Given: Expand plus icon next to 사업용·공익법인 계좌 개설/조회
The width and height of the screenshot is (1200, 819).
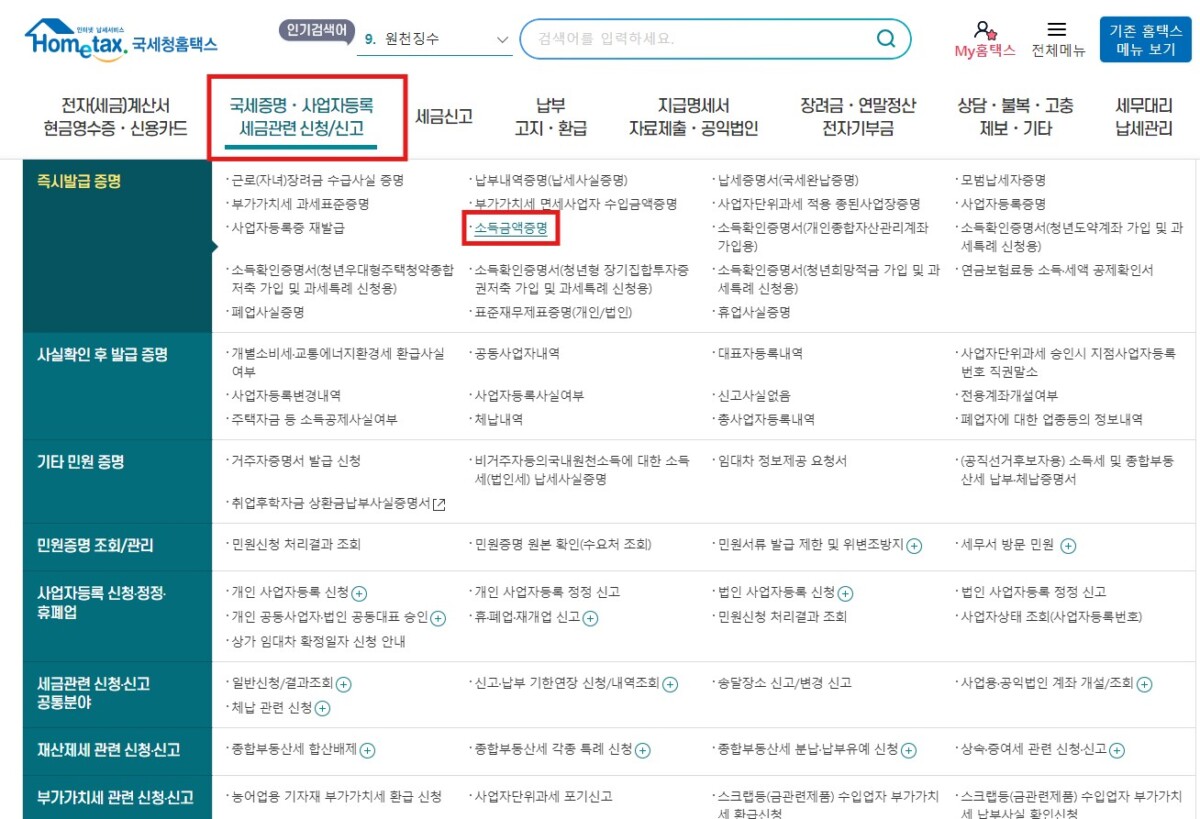Looking at the screenshot, I should (x=1144, y=685).
